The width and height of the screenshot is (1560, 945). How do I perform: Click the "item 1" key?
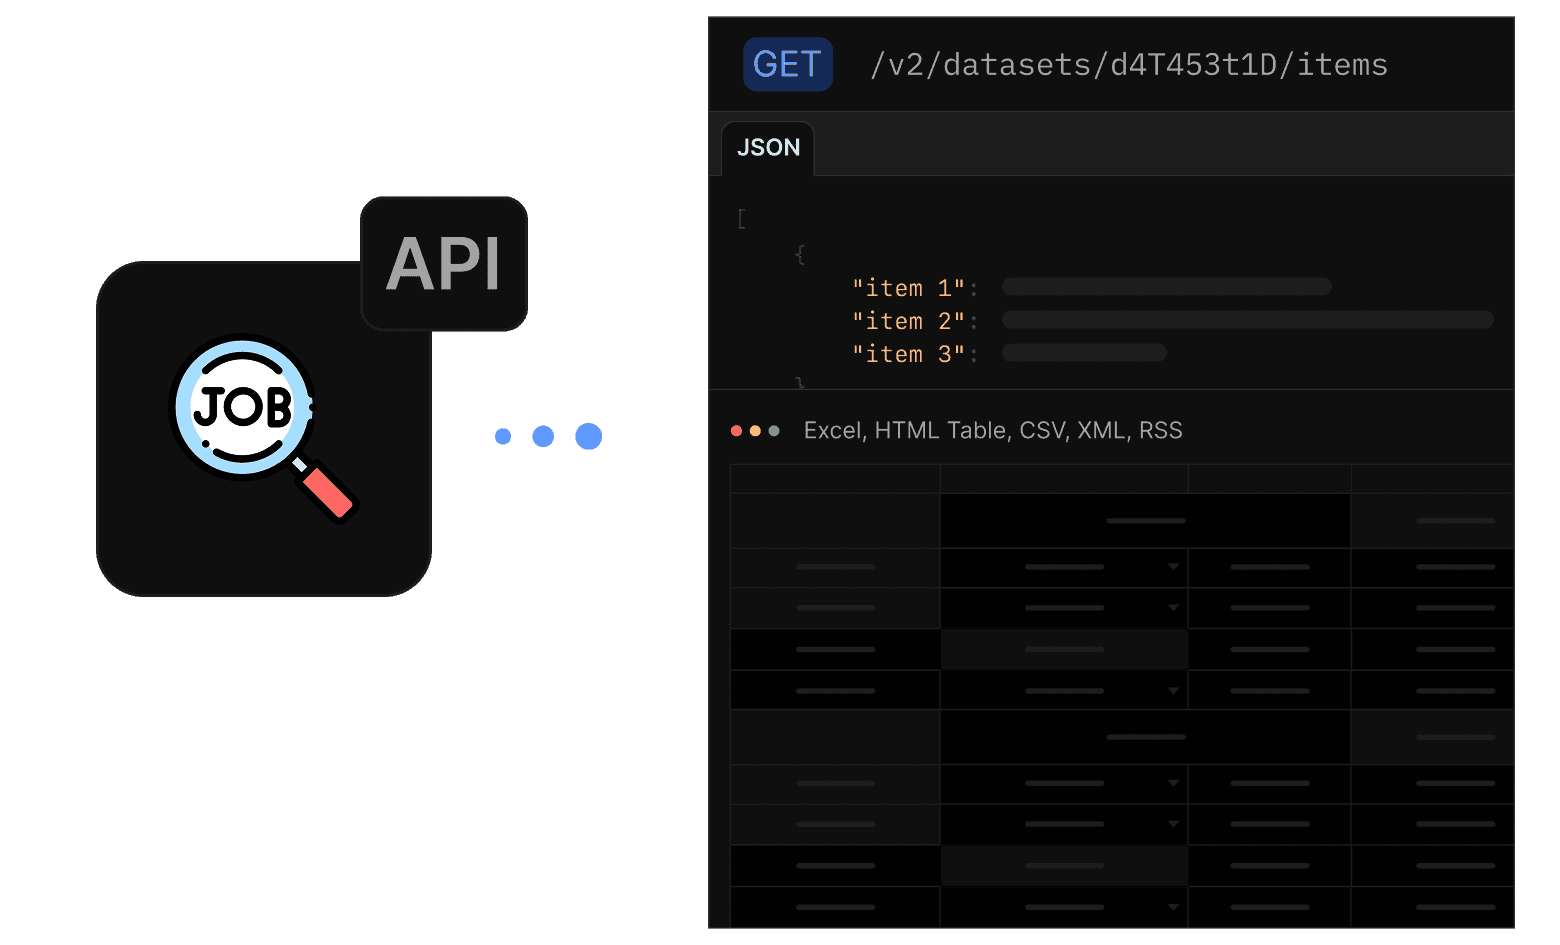tap(909, 288)
